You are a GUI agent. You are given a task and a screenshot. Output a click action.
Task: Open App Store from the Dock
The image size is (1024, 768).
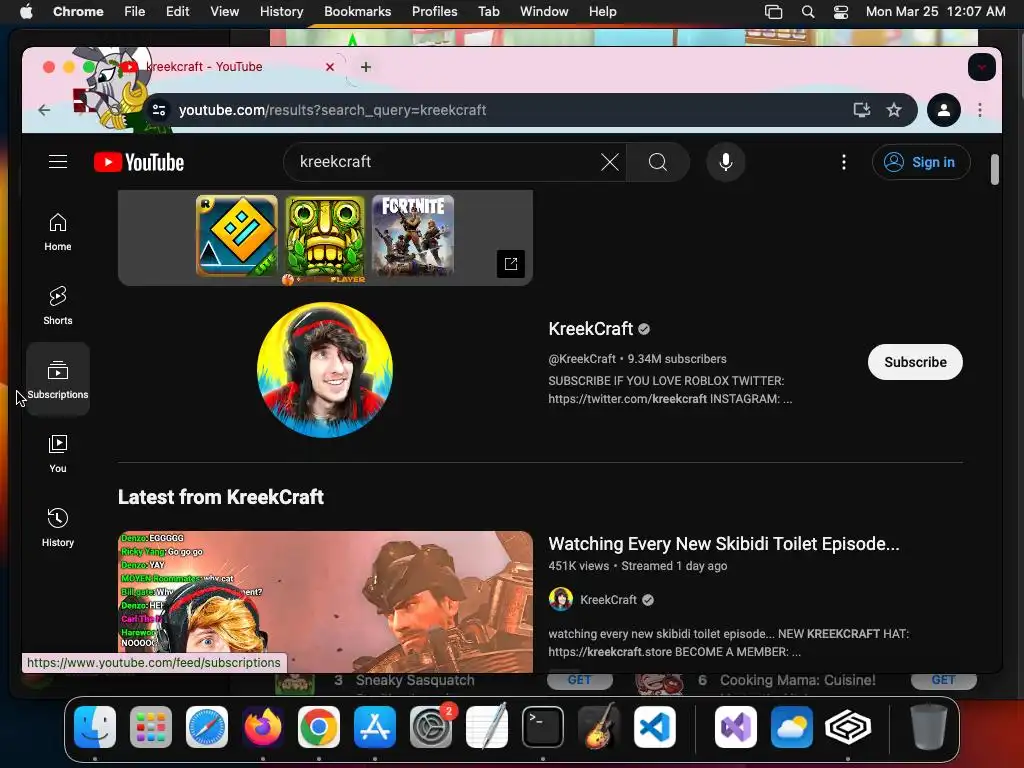pyautogui.click(x=375, y=727)
